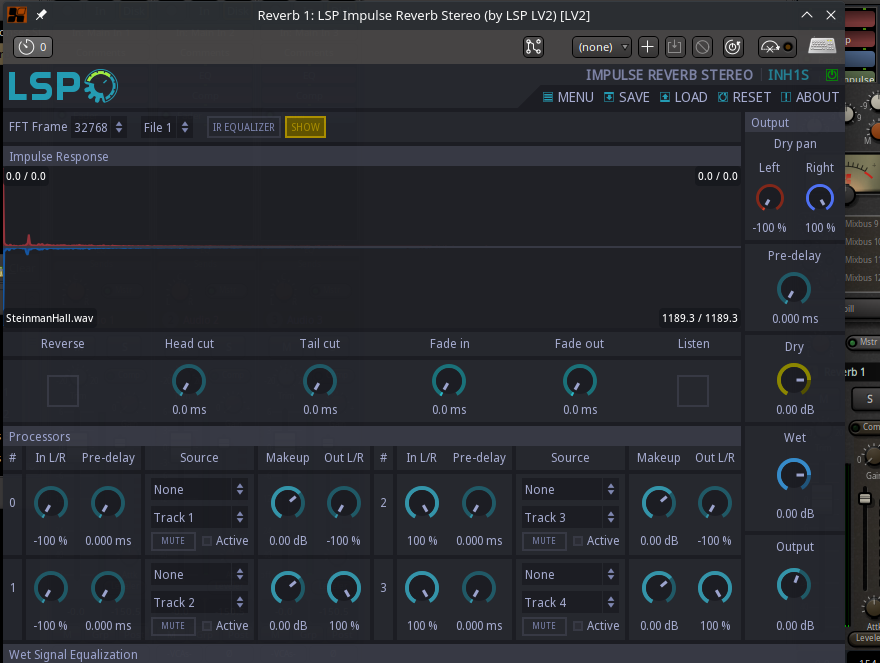The image size is (880, 663).
Task: Click RESET in the plugin menu
Action: (x=744, y=97)
